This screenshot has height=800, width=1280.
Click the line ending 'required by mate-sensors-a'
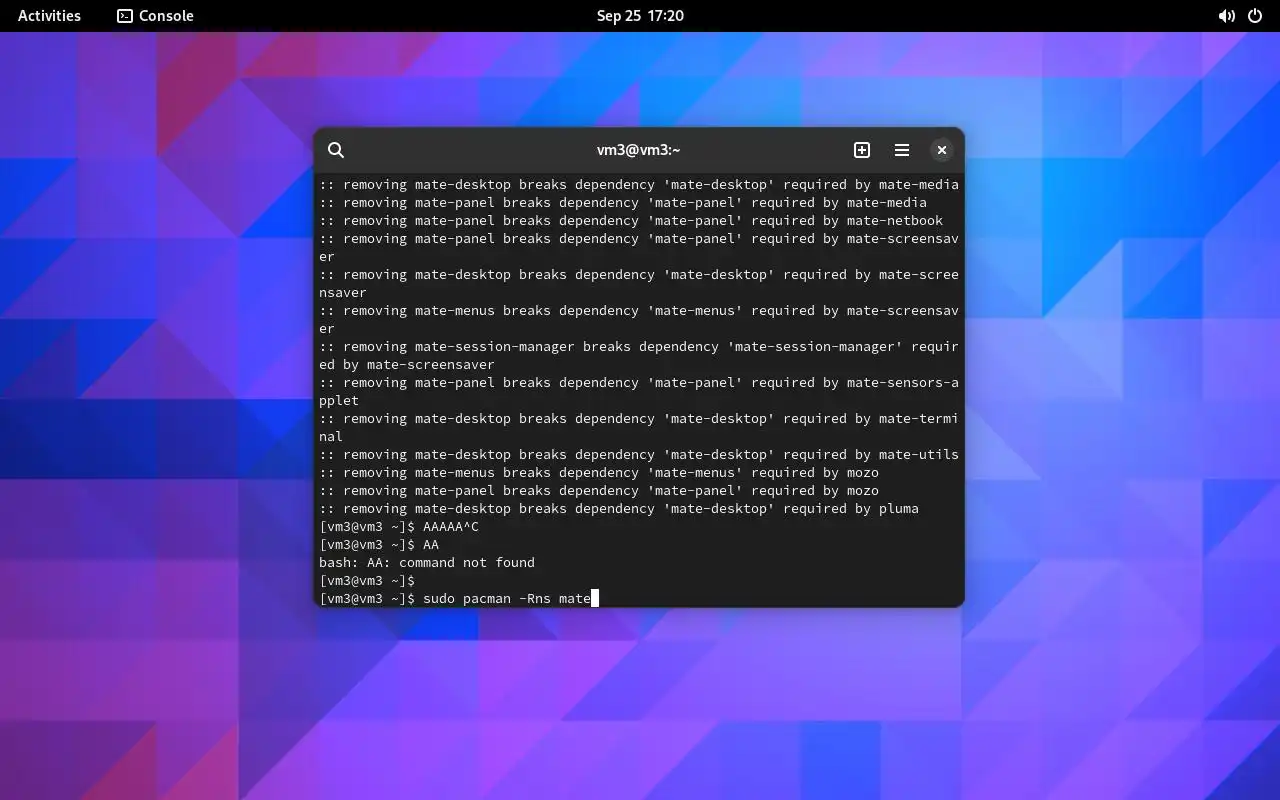click(639, 382)
